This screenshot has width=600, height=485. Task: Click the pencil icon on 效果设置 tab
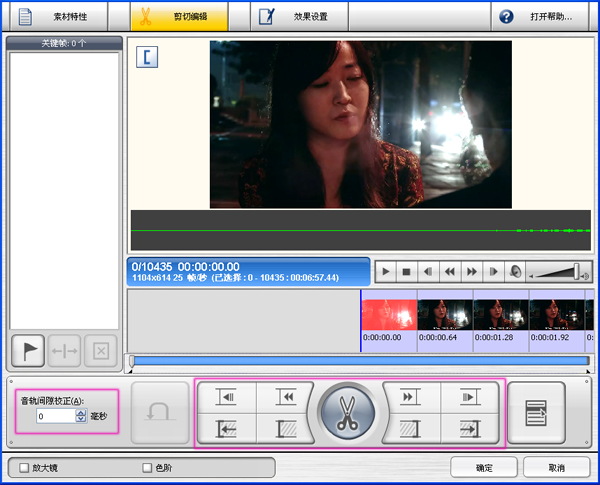coord(267,16)
